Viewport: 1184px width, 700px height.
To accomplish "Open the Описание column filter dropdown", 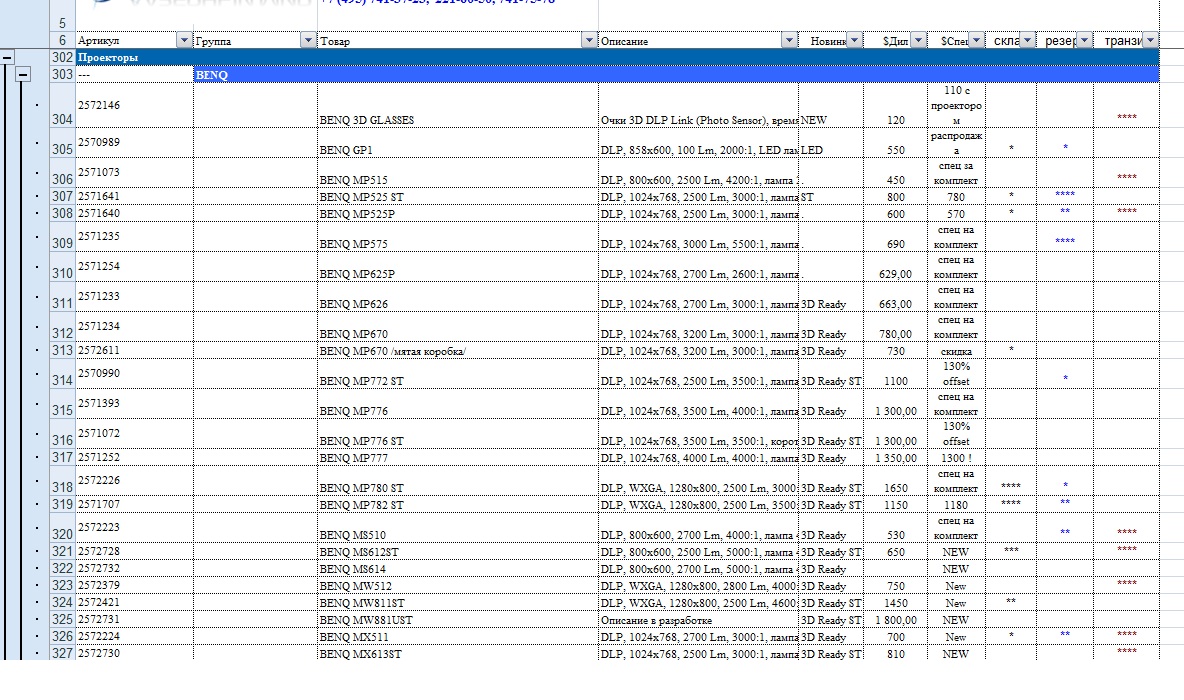I will coord(788,40).
